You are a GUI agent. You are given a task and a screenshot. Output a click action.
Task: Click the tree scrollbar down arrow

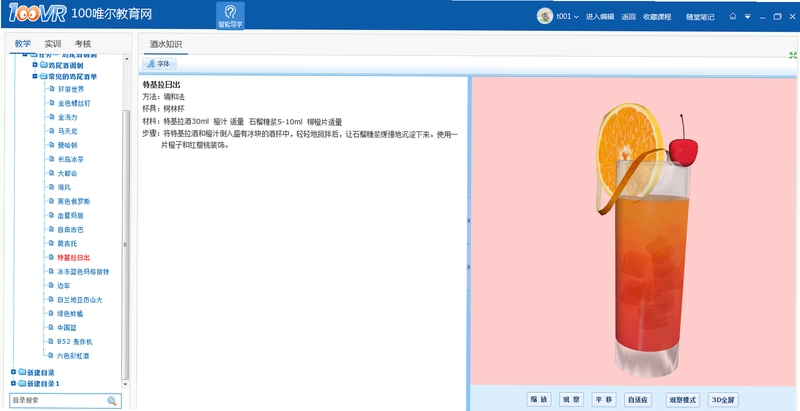tap(126, 384)
